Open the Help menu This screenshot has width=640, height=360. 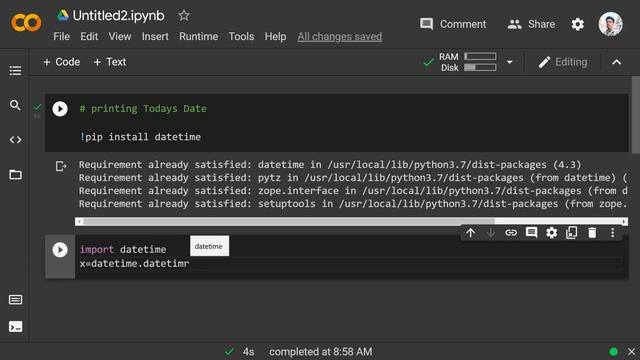click(276, 37)
